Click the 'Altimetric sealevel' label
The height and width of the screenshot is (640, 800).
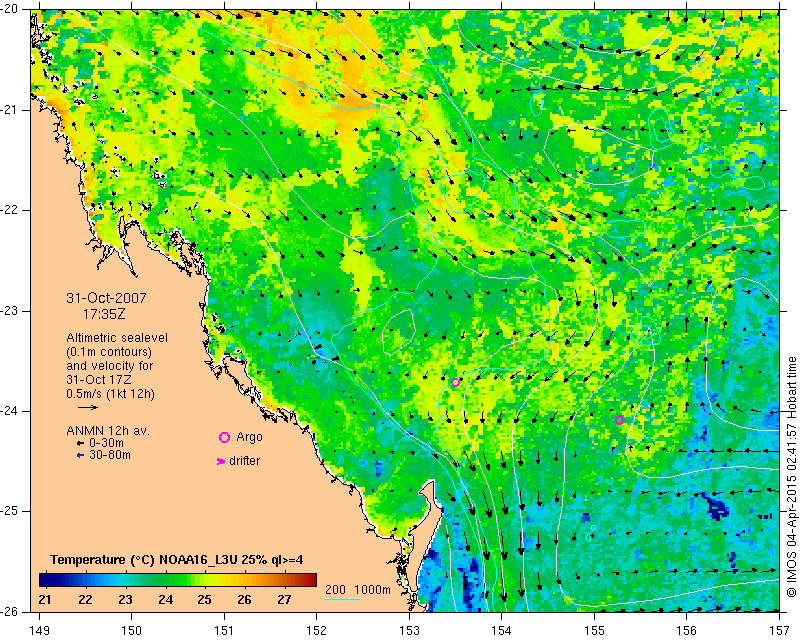pyautogui.click(x=117, y=338)
